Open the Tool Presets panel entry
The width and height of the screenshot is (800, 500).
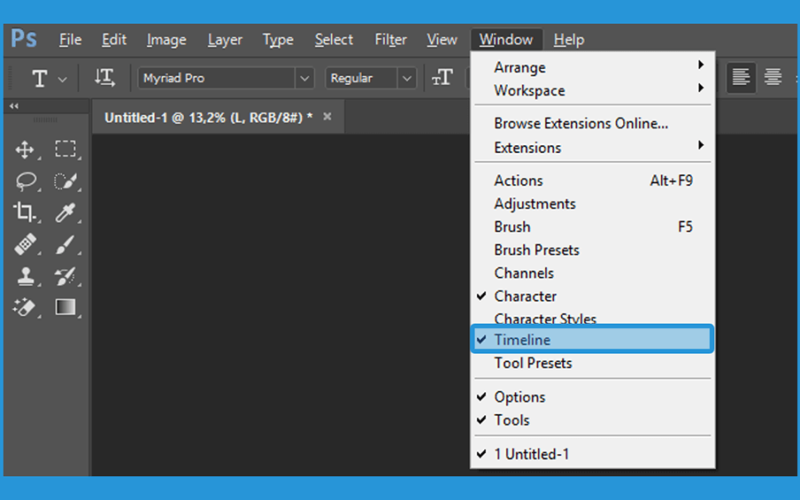coord(592,363)
